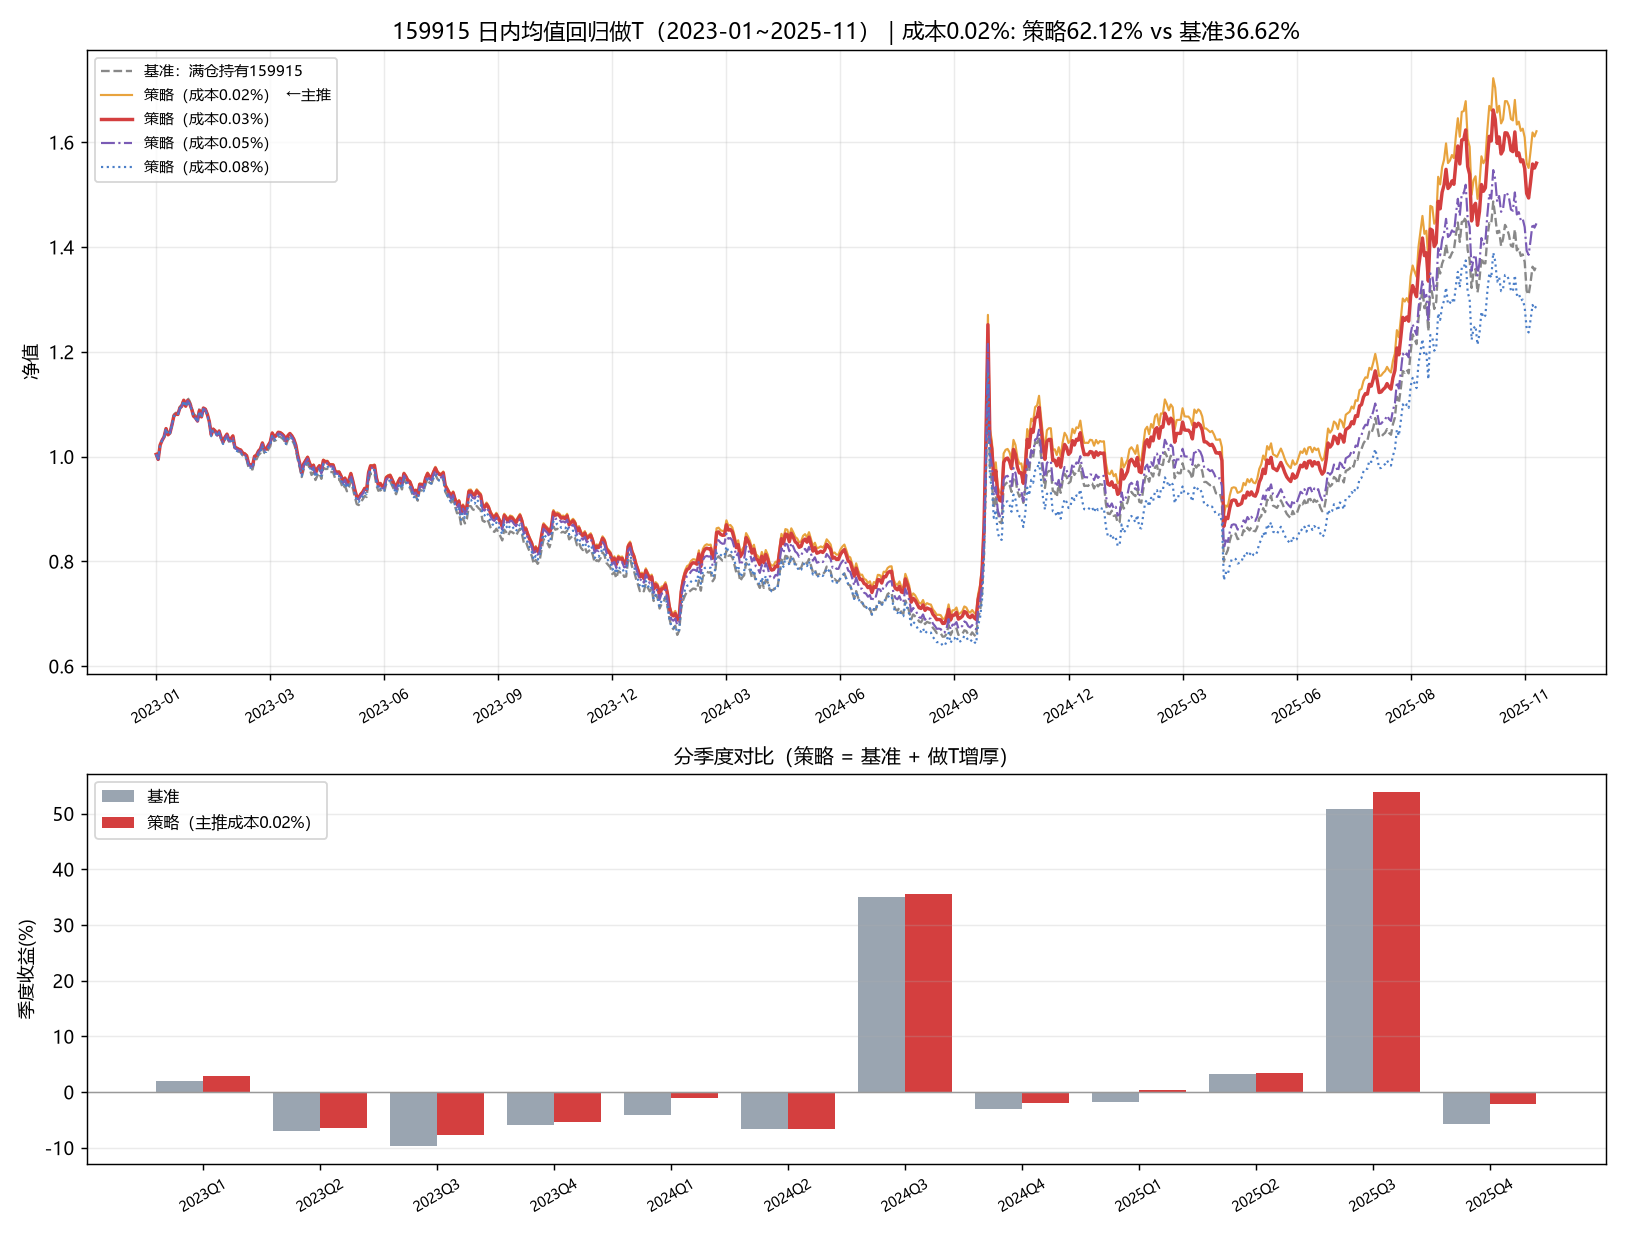Click the gray benchmark bar for 2023Q3
Viewport: 1625px width, 1235px height.
tap(413, 1119)
